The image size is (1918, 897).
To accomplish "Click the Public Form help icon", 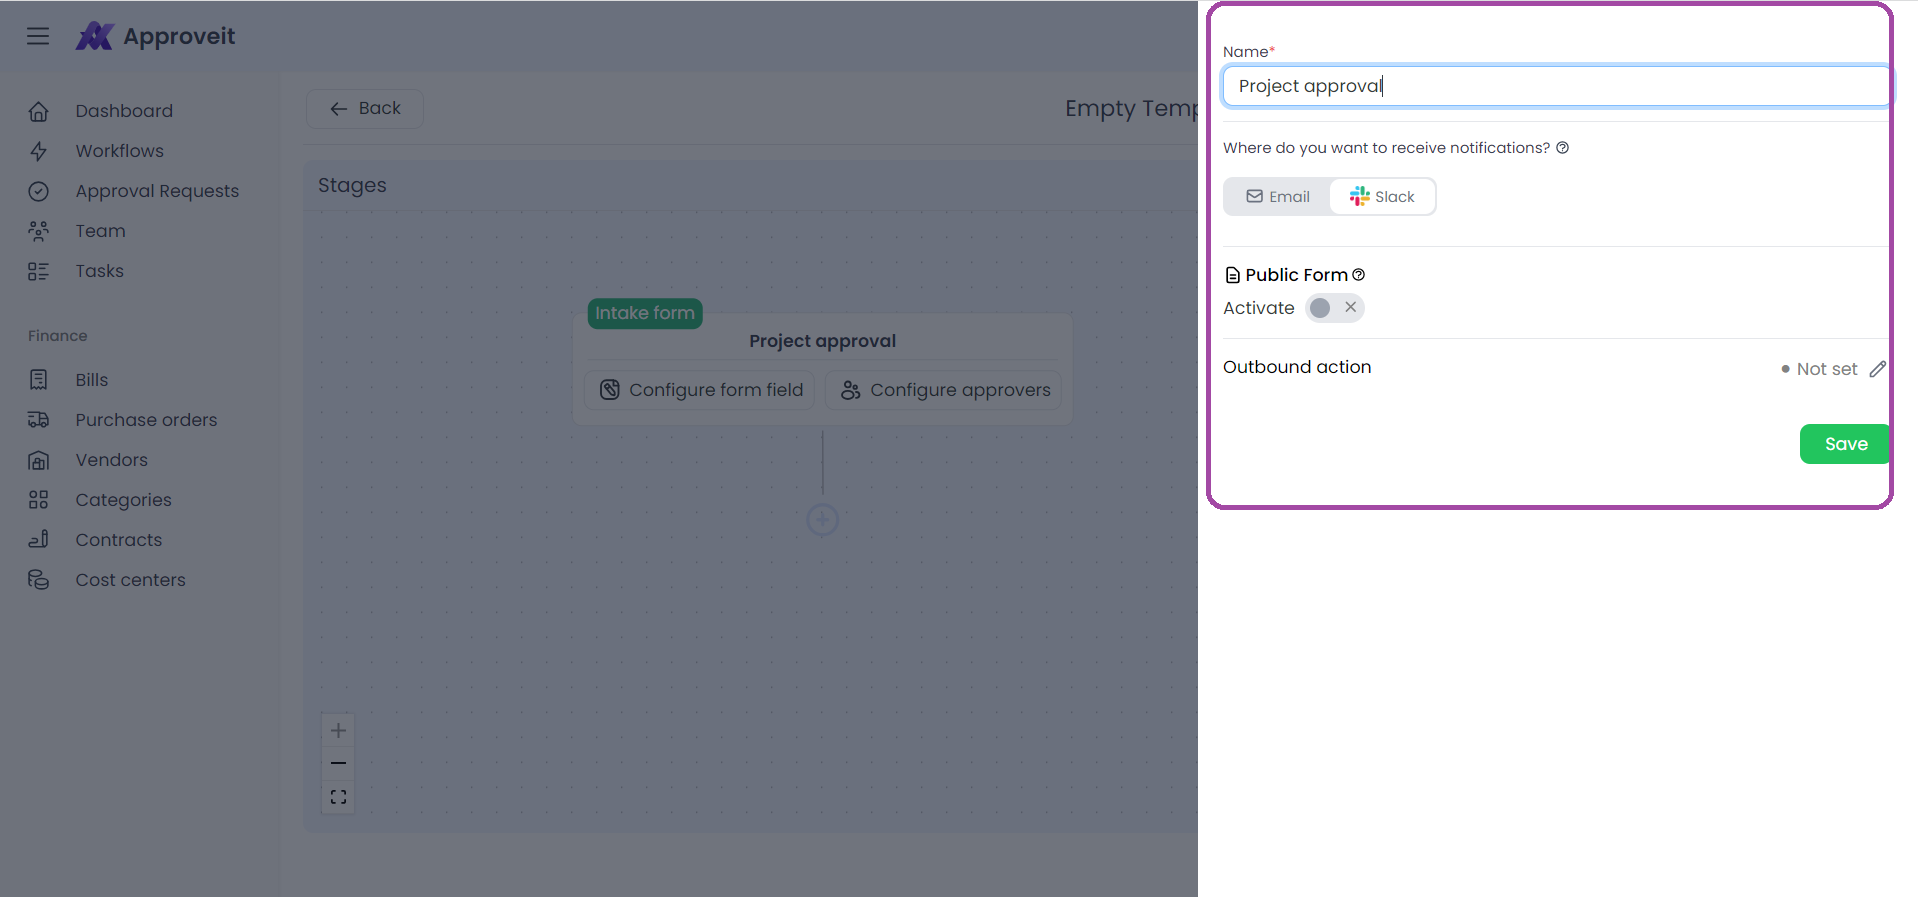I will (1358, 275).
